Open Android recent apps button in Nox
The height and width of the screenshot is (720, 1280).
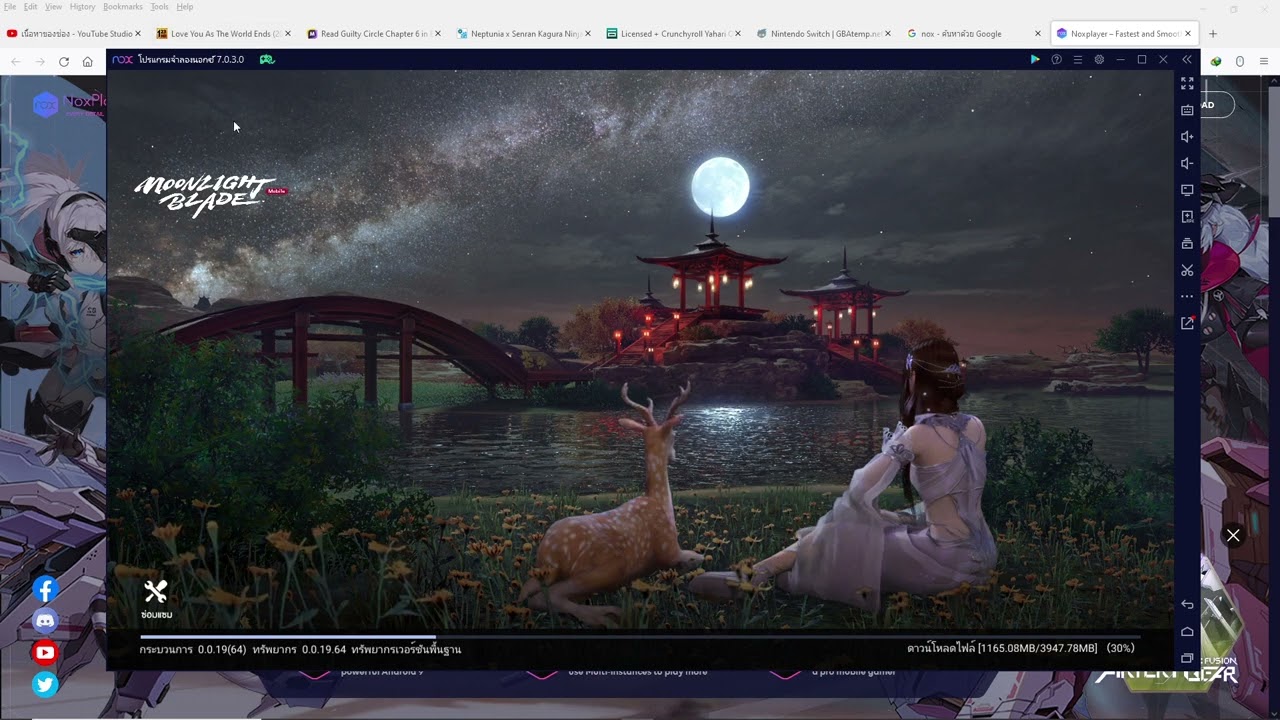[1187, 658]
